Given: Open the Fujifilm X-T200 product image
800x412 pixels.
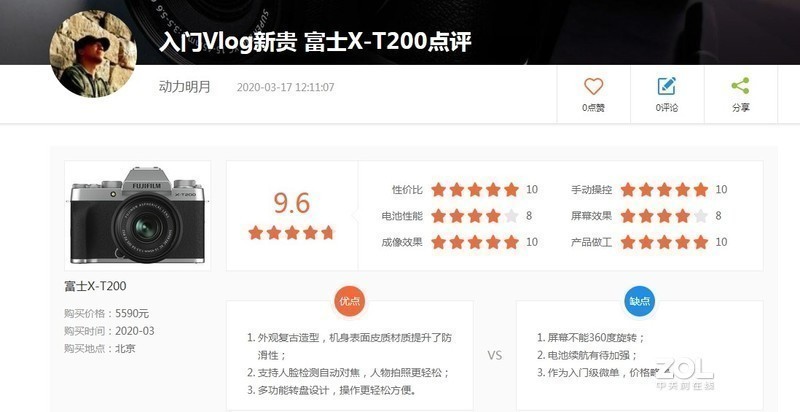Looking at the screenshot, I should point(138,215).
